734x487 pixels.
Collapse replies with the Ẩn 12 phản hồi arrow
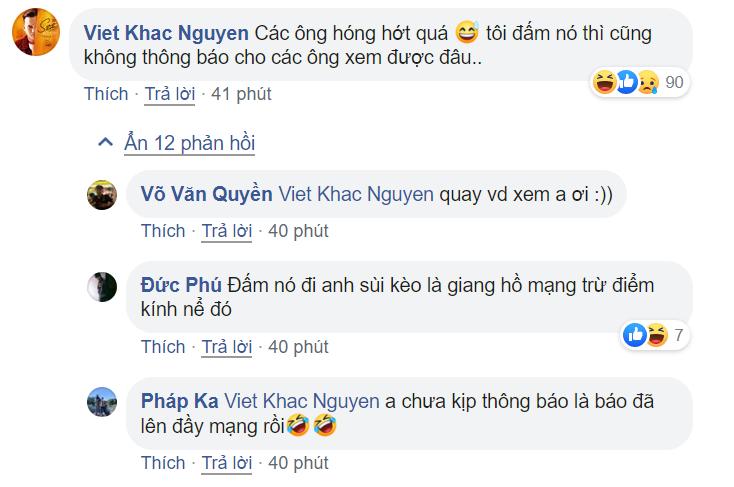(105, 142)
